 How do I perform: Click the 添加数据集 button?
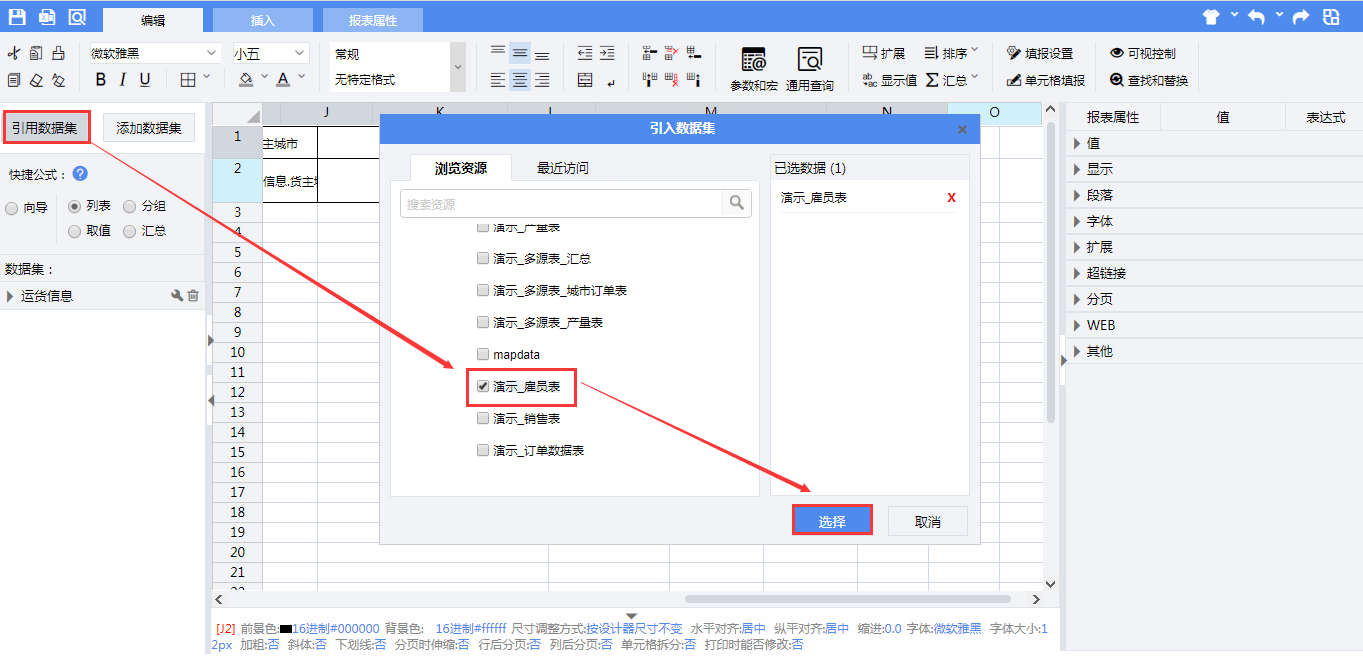pyautogui.click(x=149, y=127)
